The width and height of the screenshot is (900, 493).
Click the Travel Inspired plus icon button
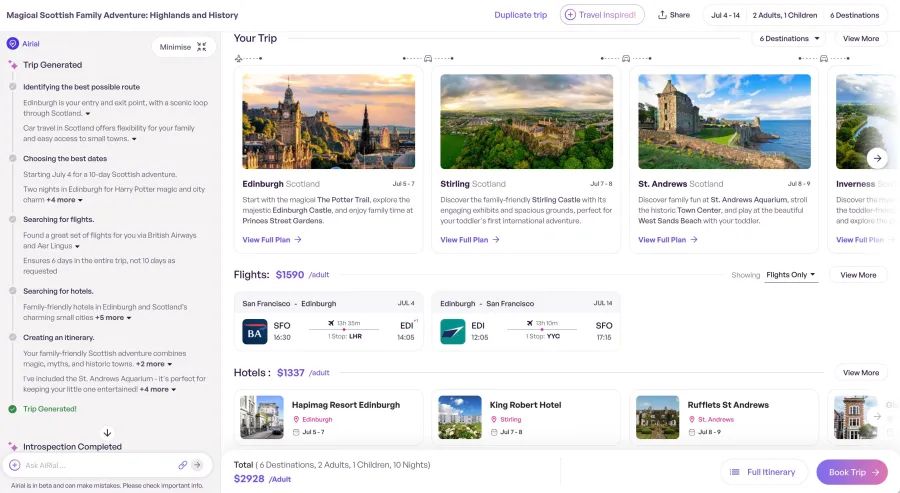pyautogui.click(x=570, y=15)
